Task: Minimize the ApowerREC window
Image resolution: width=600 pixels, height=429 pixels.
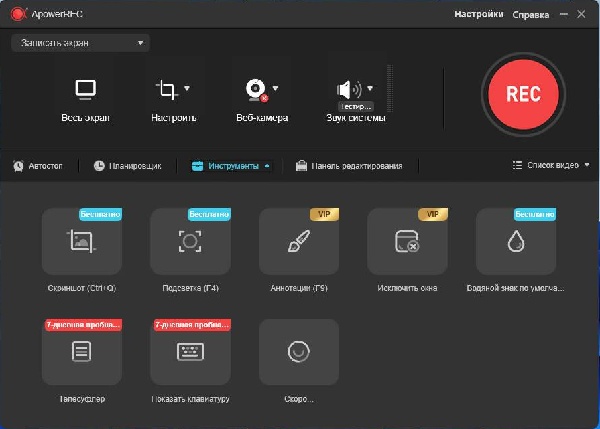Action: [x=564, y=14]
